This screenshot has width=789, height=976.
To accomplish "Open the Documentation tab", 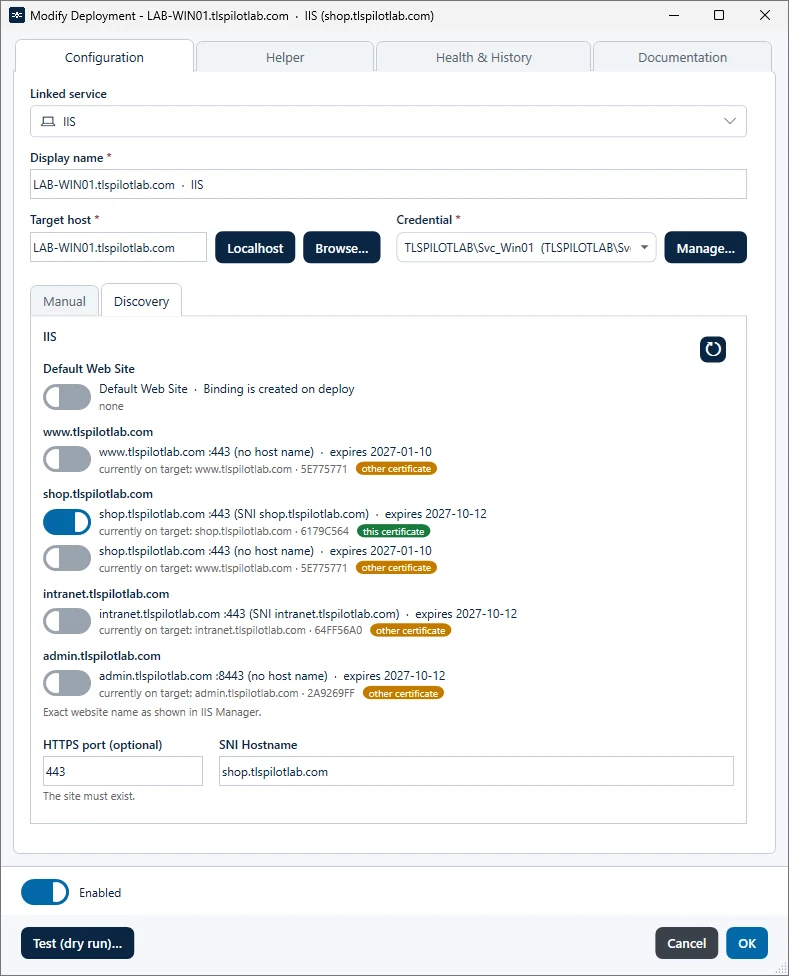I will tap(683, 57).
